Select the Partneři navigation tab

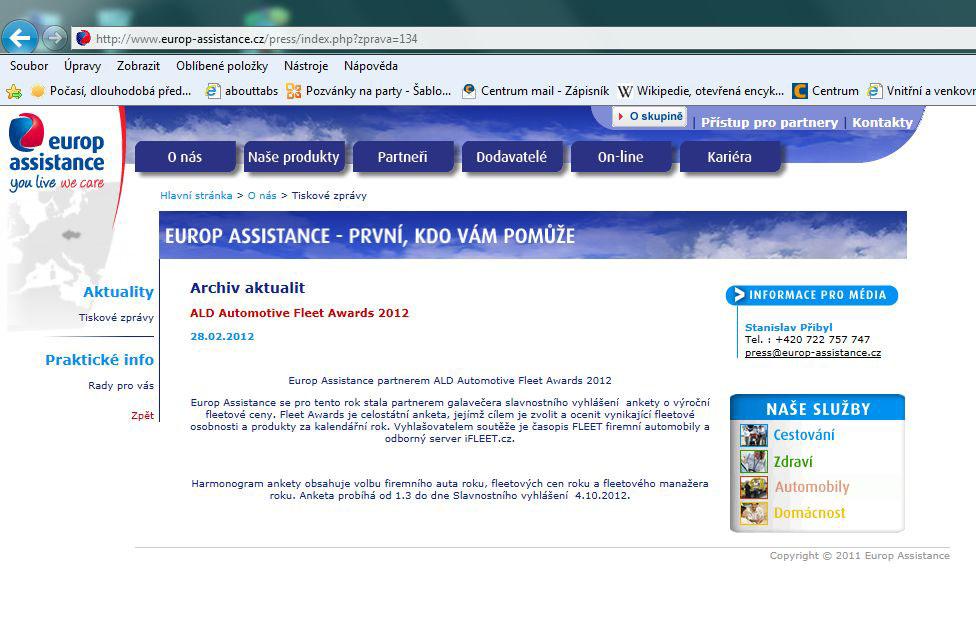pyautogui.click(x=403, y=157)
